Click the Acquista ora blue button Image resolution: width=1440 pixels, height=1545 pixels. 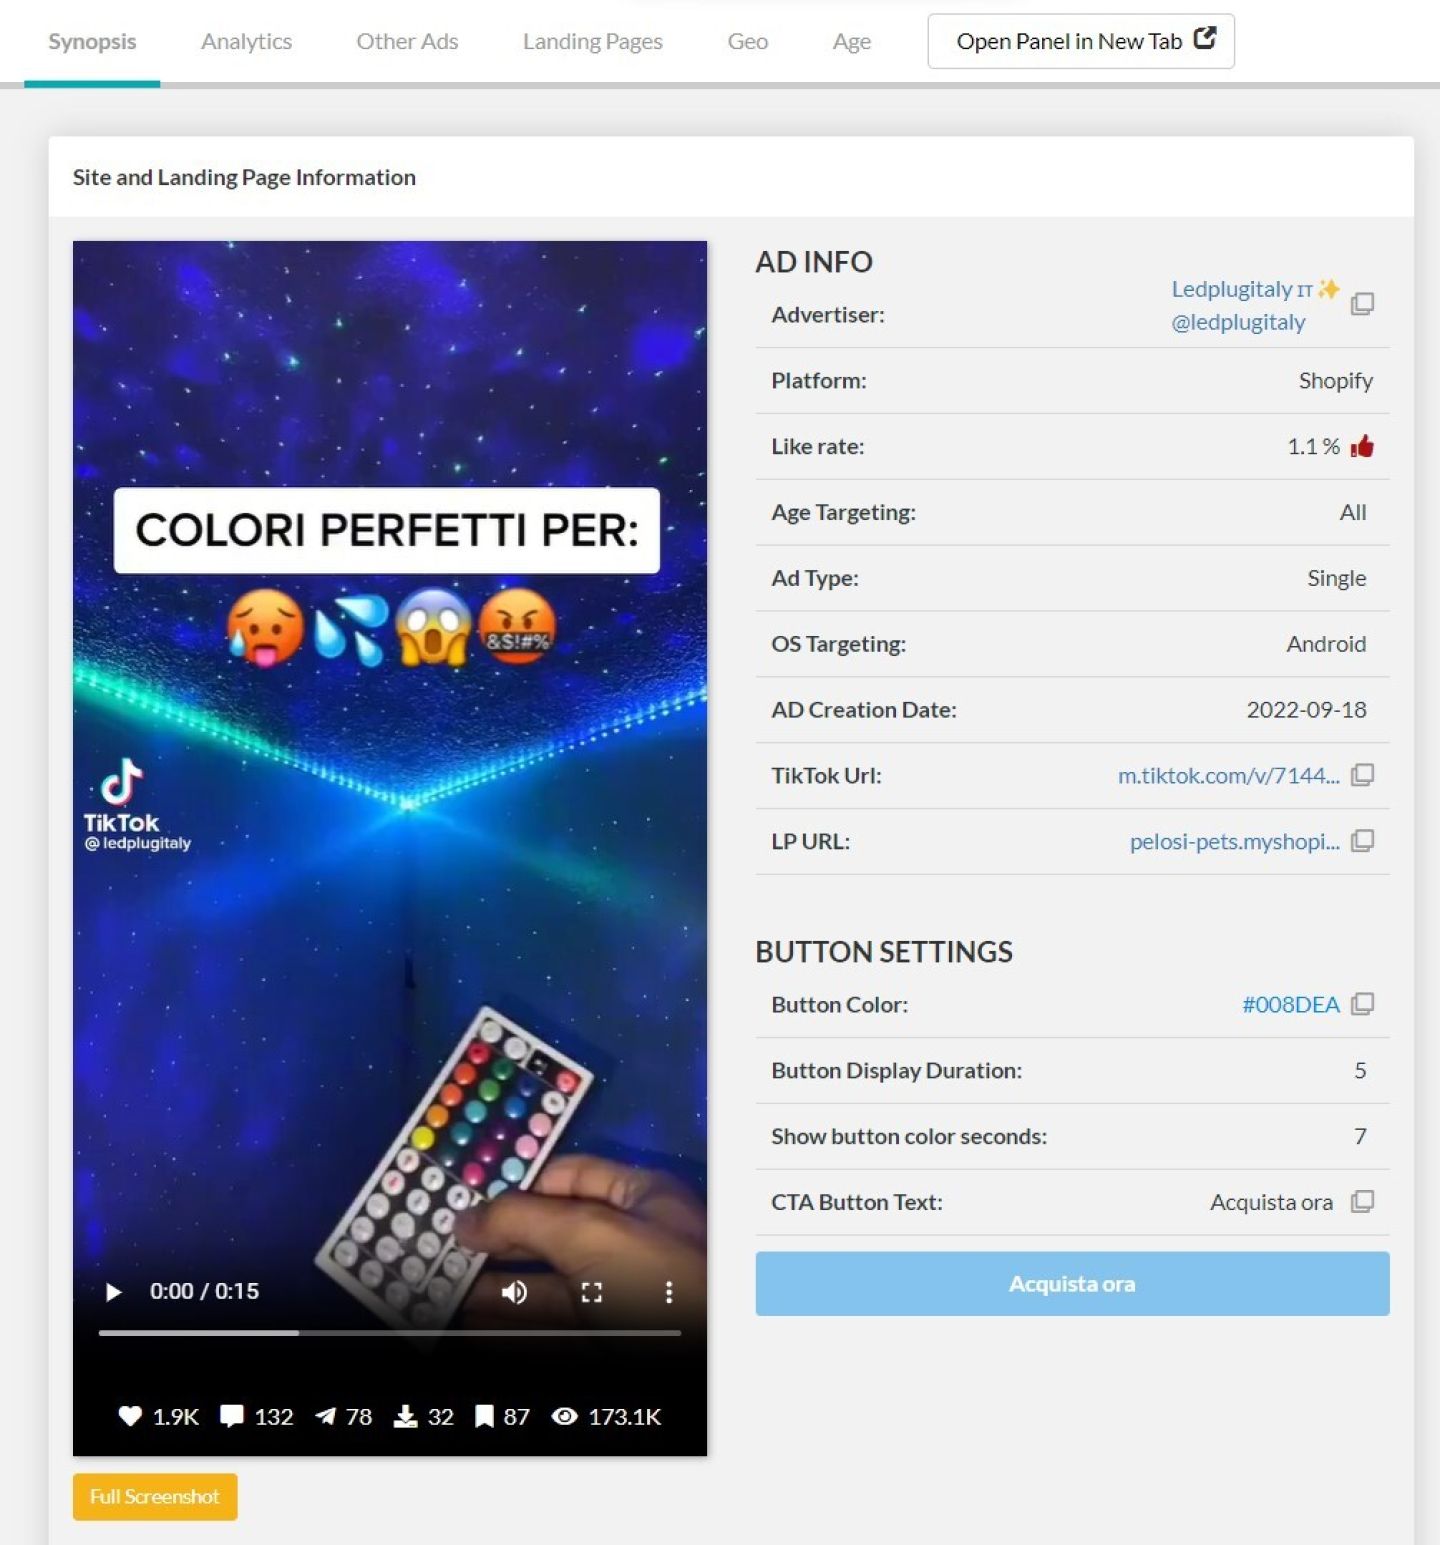[1072, 1283]
